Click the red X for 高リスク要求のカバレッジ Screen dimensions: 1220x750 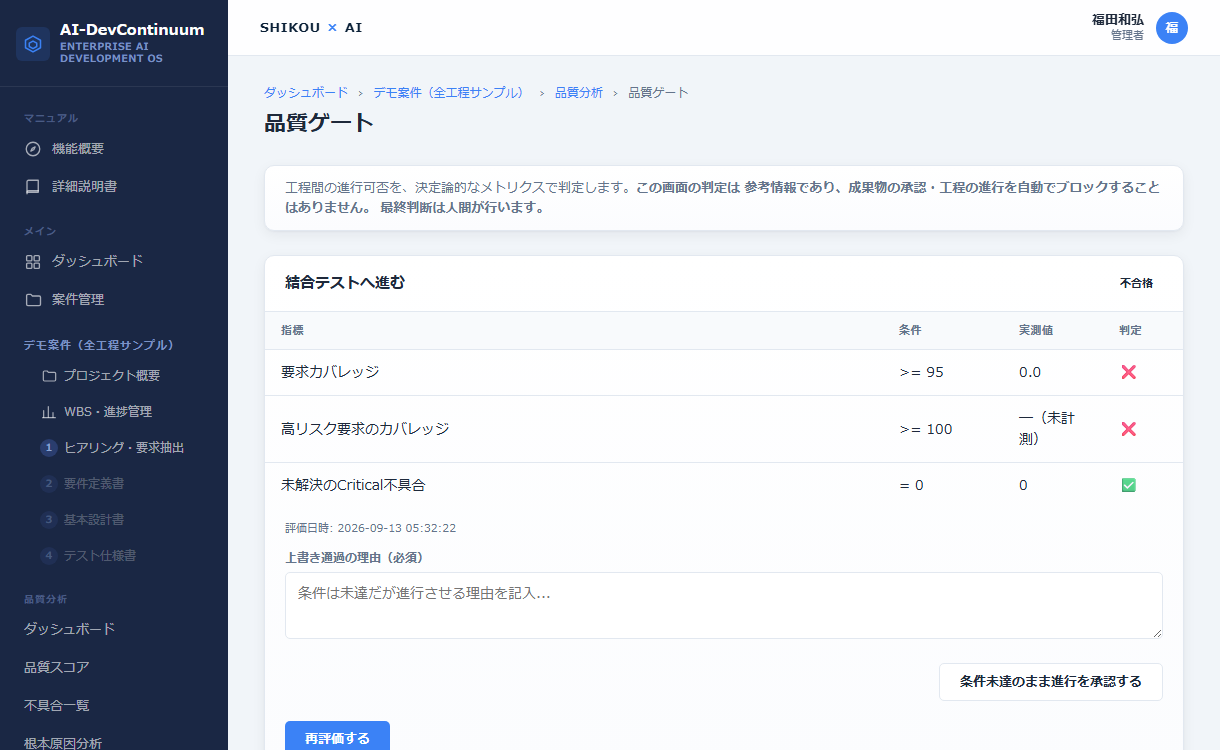click(1129, 429)
